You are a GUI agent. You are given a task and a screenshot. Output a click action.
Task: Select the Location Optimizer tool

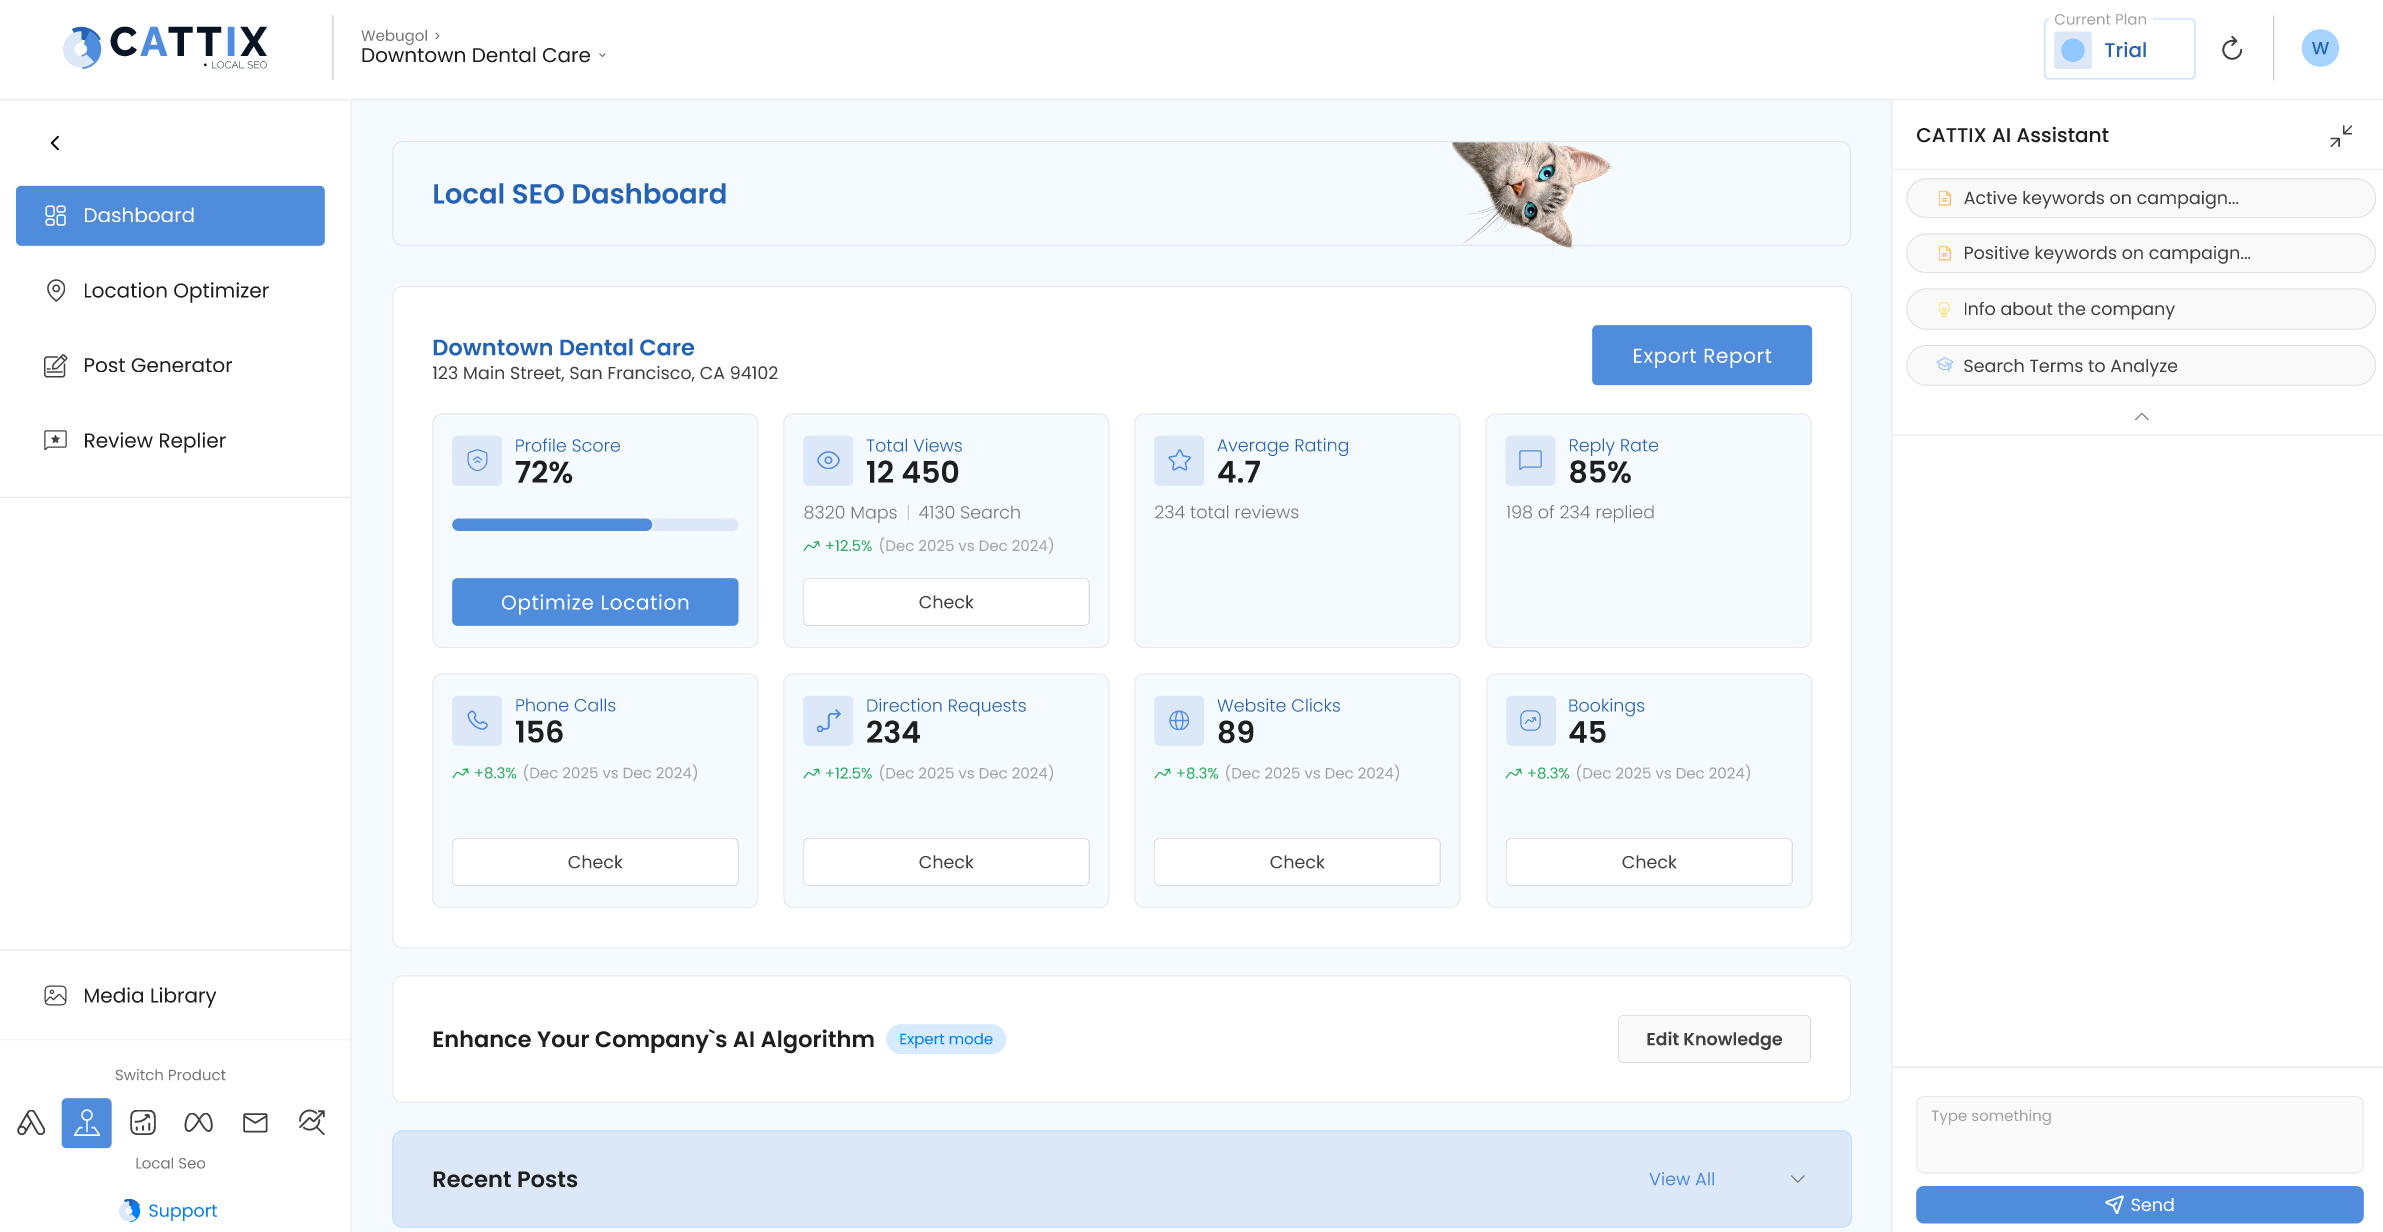click(175, 290)
